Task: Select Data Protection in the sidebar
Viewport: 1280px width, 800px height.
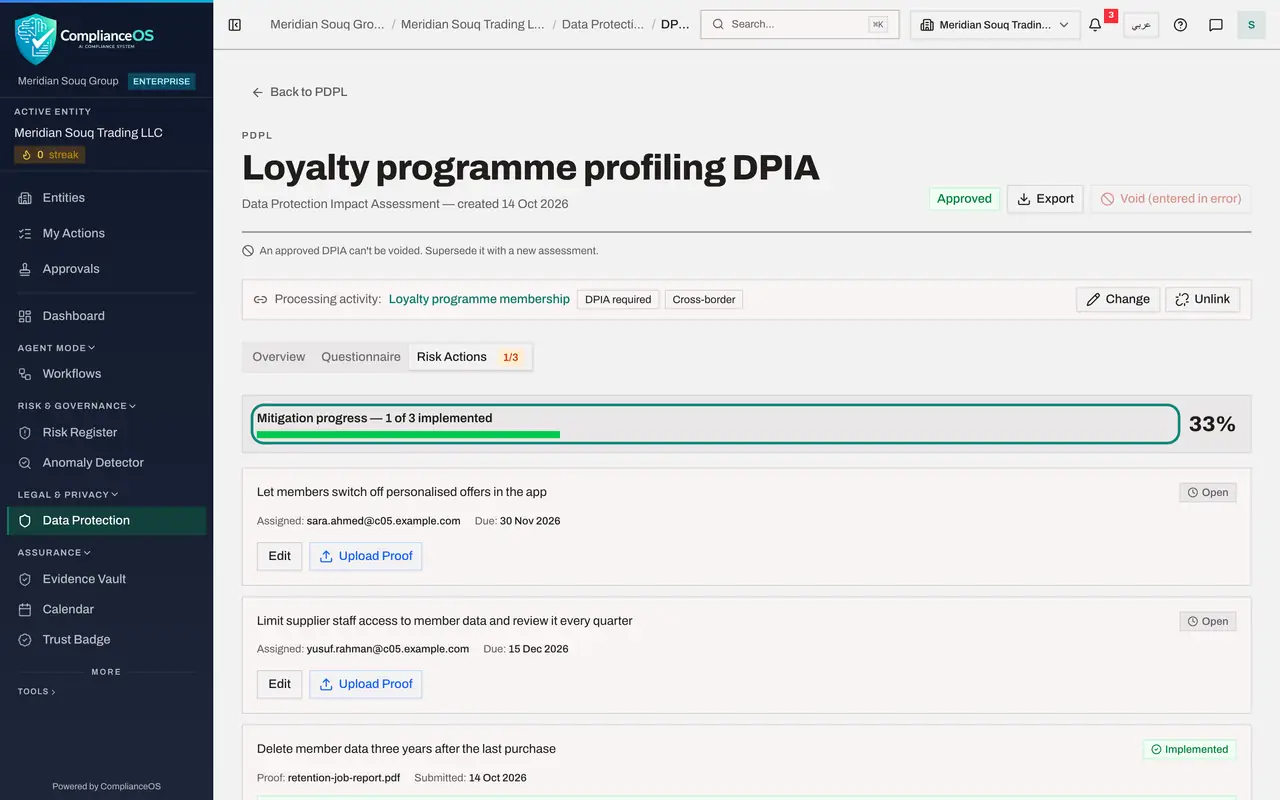Action: 106,521
